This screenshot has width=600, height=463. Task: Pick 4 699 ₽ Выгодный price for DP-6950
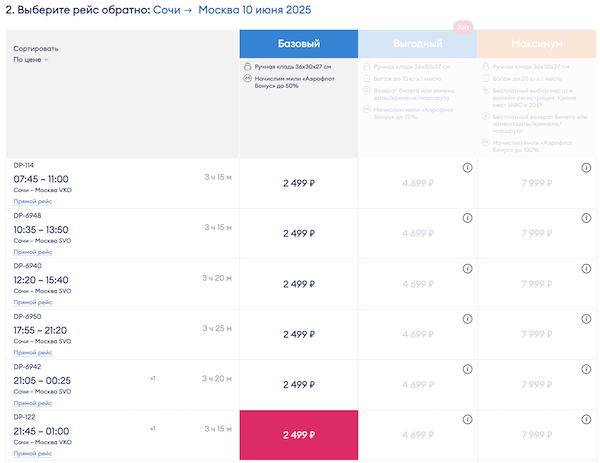point(417,334)
